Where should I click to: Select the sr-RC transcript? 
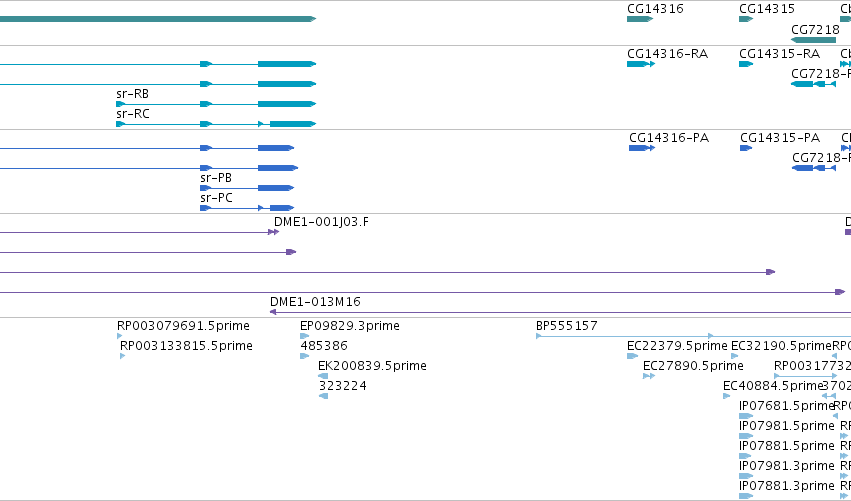tap(216, 124)
